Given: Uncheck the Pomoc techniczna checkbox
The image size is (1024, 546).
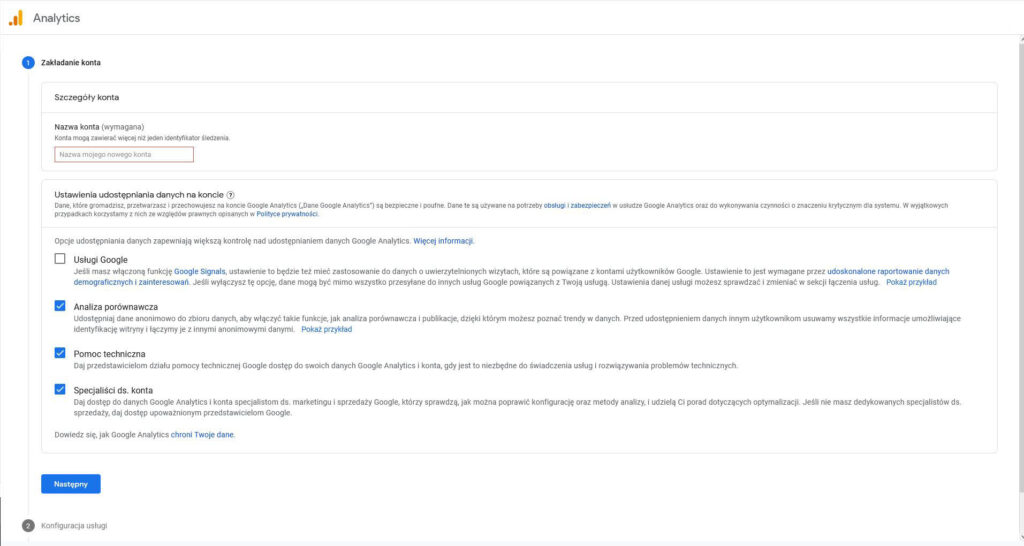Looking at the screenshot, I should click(x=60, y=353).
